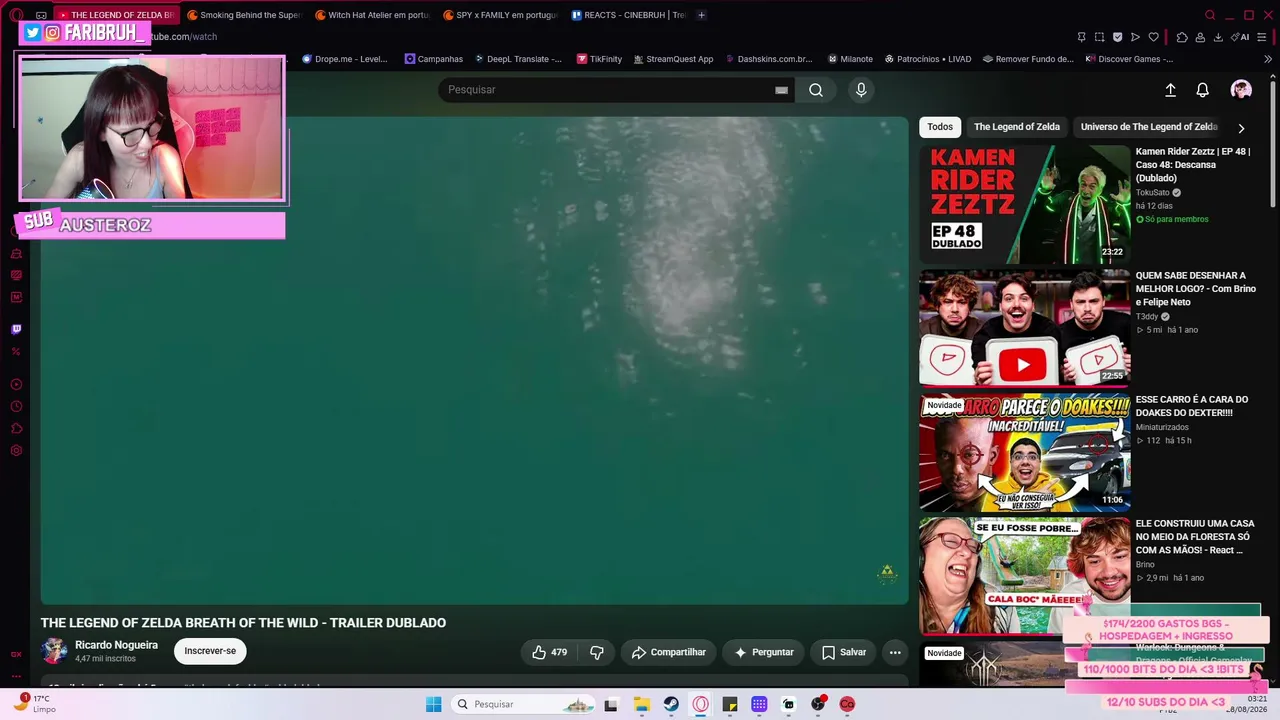Click the browser downloads icon in toolbar
The width and height of the screenshot is (1280, 720).
click(1218, 37)
